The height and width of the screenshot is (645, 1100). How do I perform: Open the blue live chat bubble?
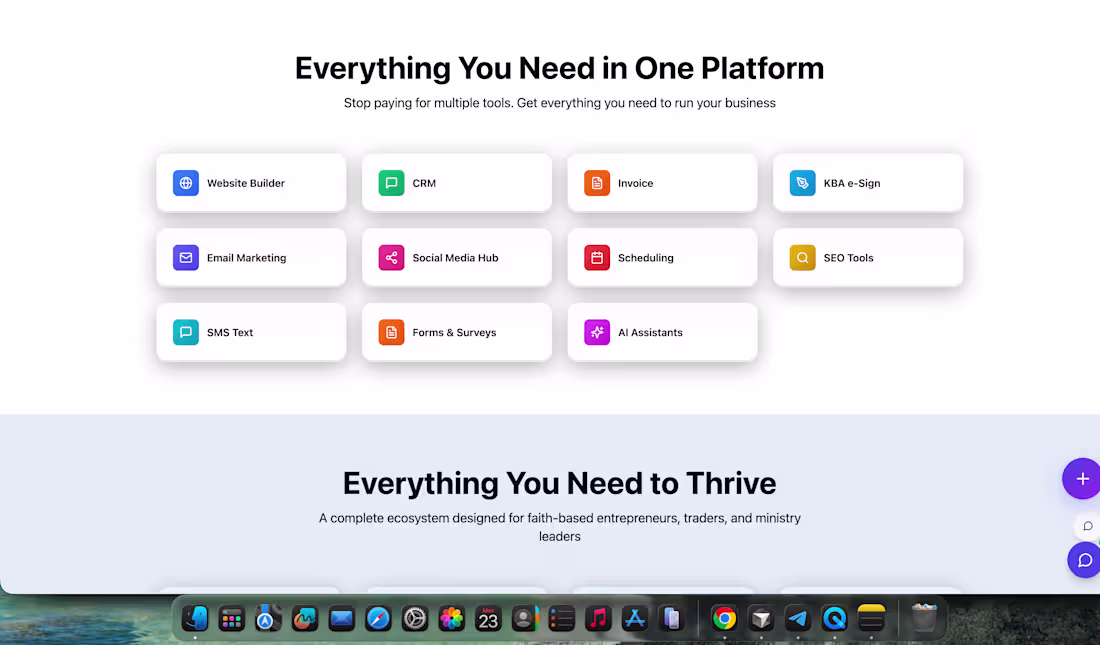[x=1084, y=560]
